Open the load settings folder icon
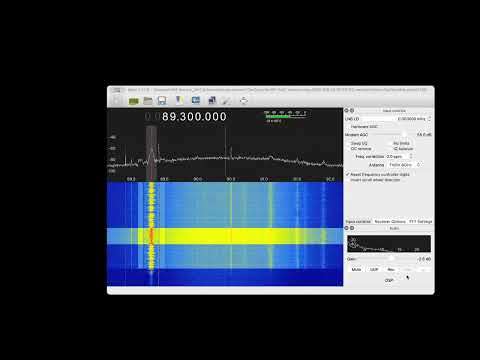This screenshot has height=360, width=480. pos(148,101)
